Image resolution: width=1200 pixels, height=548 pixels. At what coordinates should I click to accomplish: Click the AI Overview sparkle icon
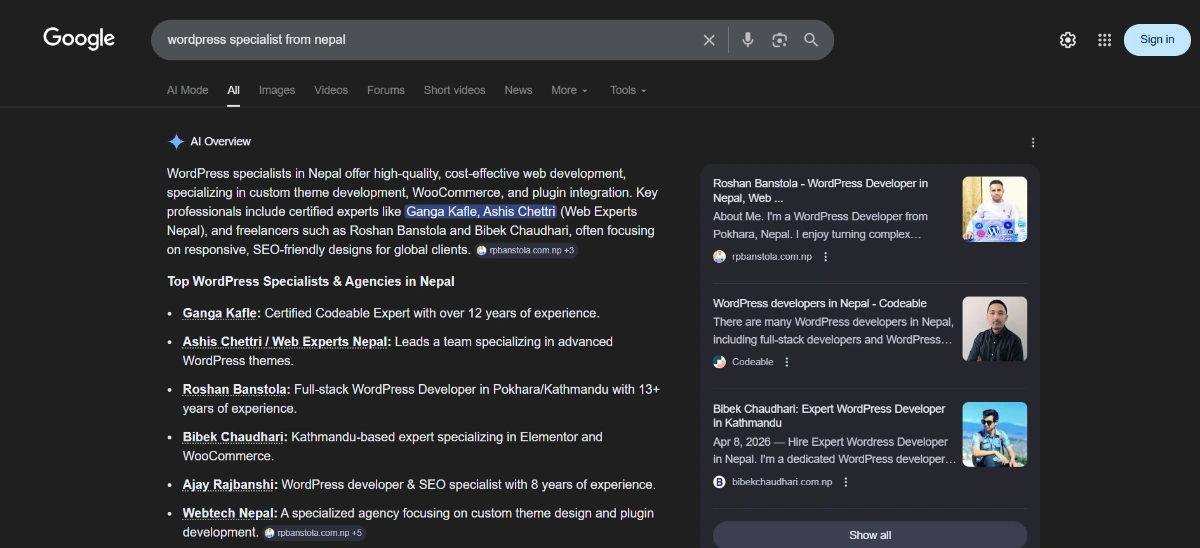[x=176, y=141]
